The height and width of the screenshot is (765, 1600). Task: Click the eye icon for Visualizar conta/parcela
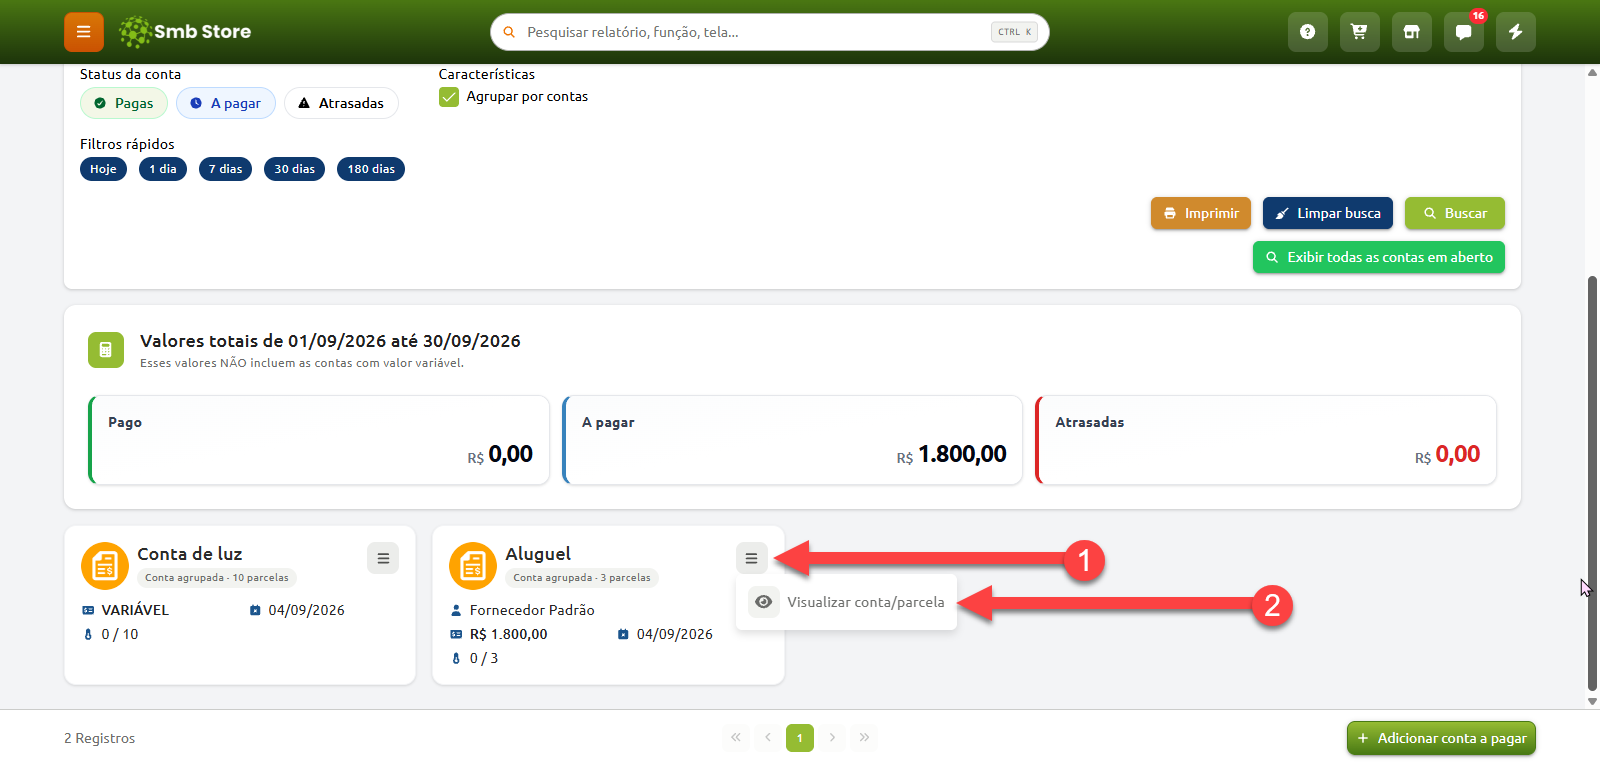coord(764,602)
